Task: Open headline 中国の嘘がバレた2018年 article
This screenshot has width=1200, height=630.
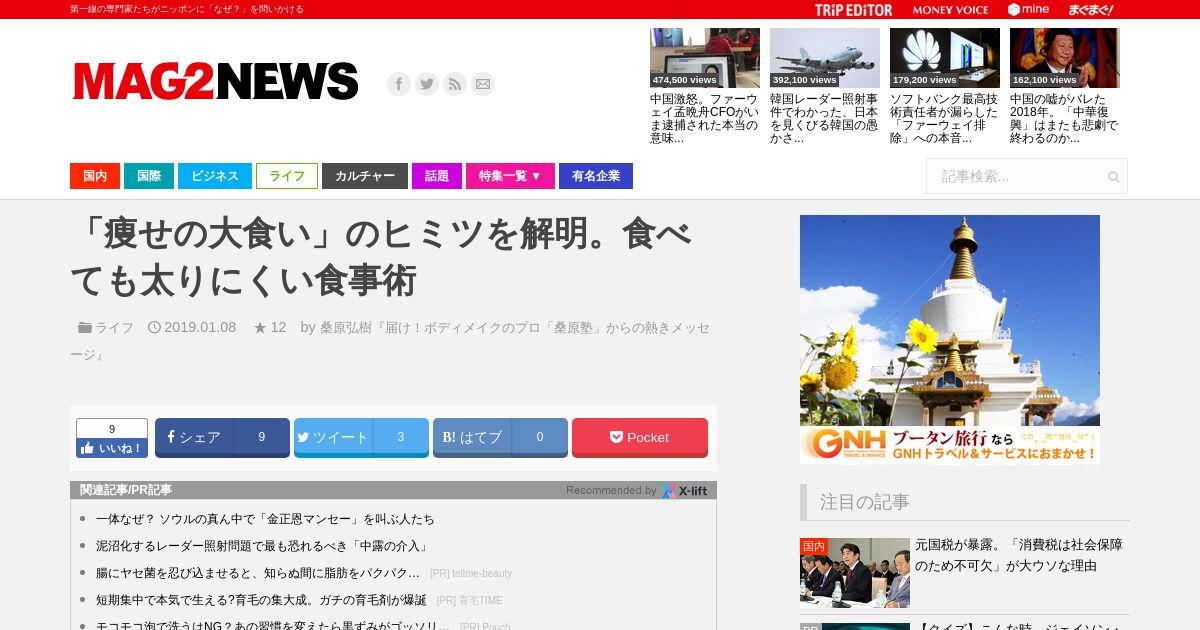Action: (1064, 119)
